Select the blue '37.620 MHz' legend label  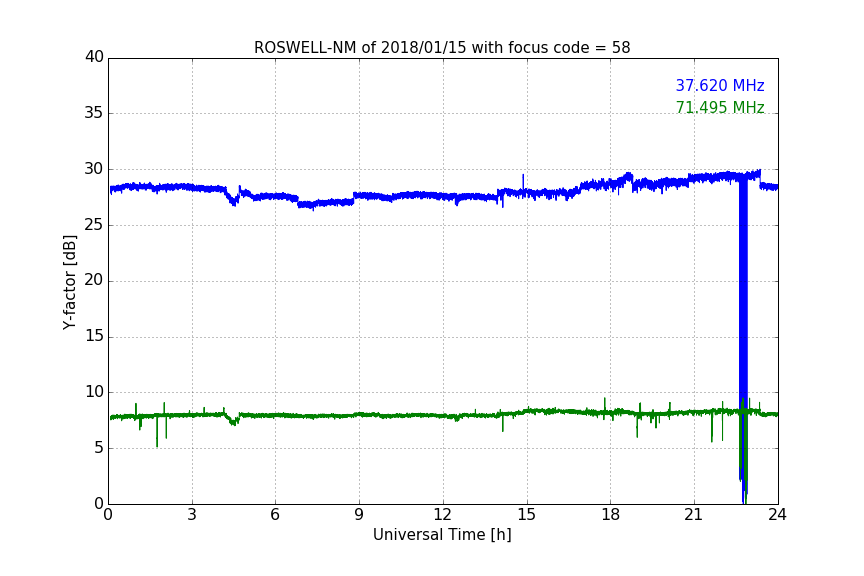pyautogui.click(x=720, y=85)
